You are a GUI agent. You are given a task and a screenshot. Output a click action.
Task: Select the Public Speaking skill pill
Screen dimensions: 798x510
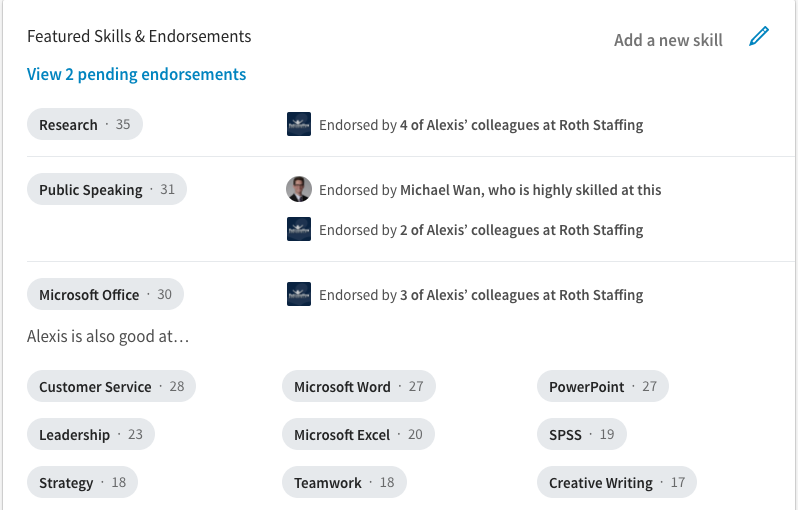[107, 190]
